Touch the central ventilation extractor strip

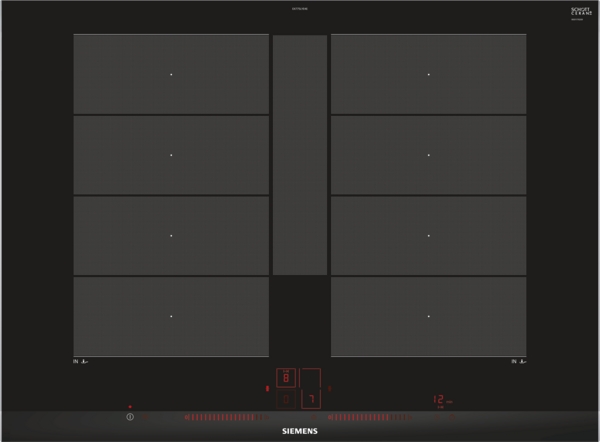[300, 155]
